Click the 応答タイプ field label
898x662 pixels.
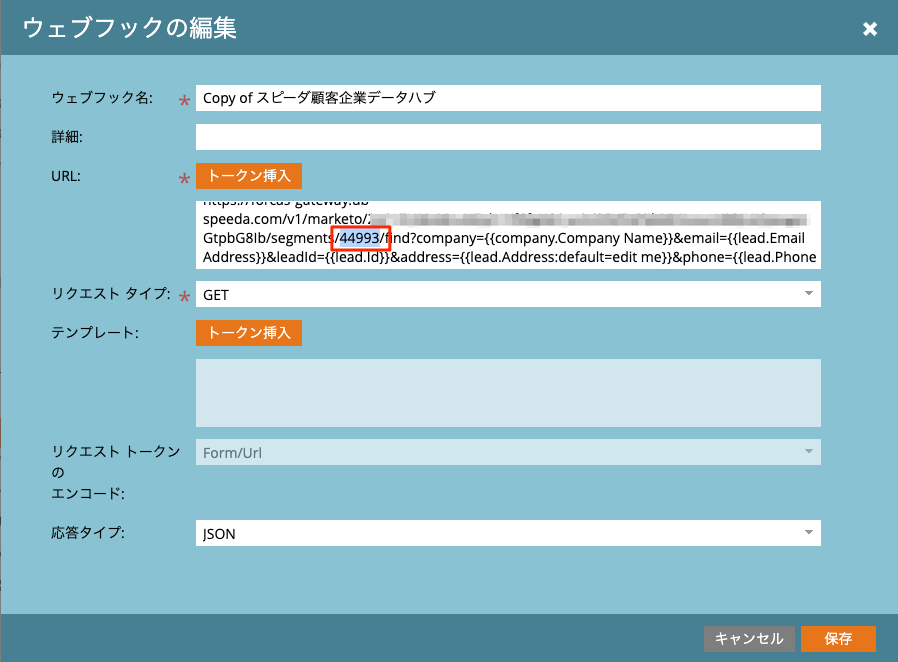coord(88,533)
